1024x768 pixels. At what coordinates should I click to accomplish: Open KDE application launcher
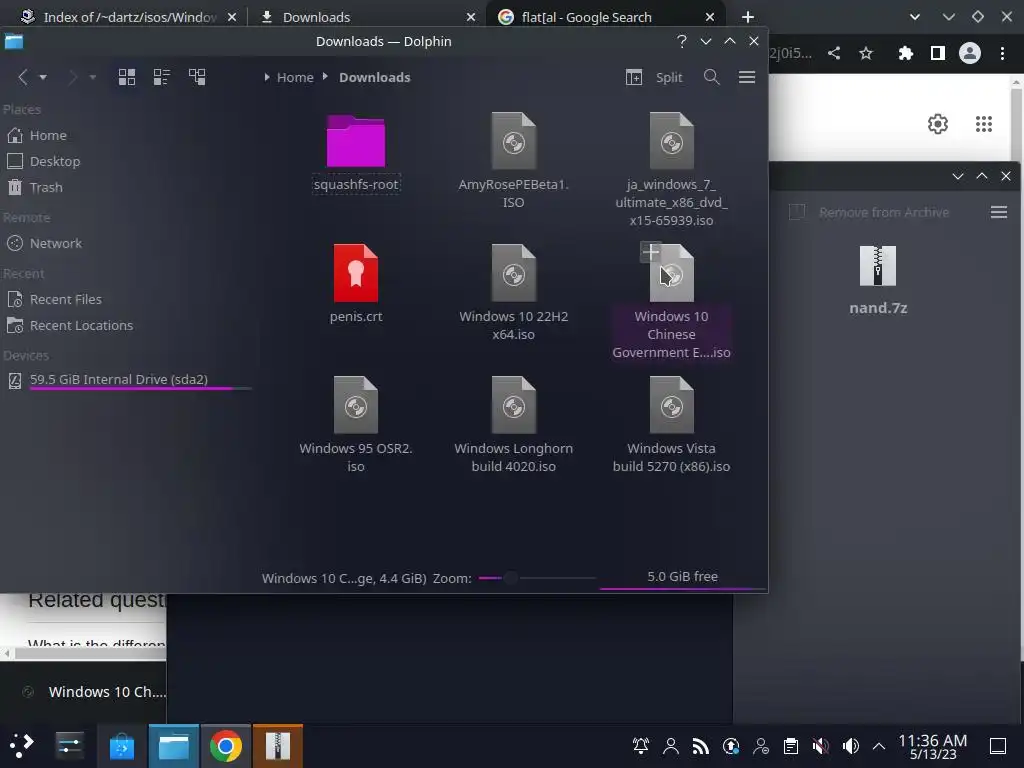point(22,745)
